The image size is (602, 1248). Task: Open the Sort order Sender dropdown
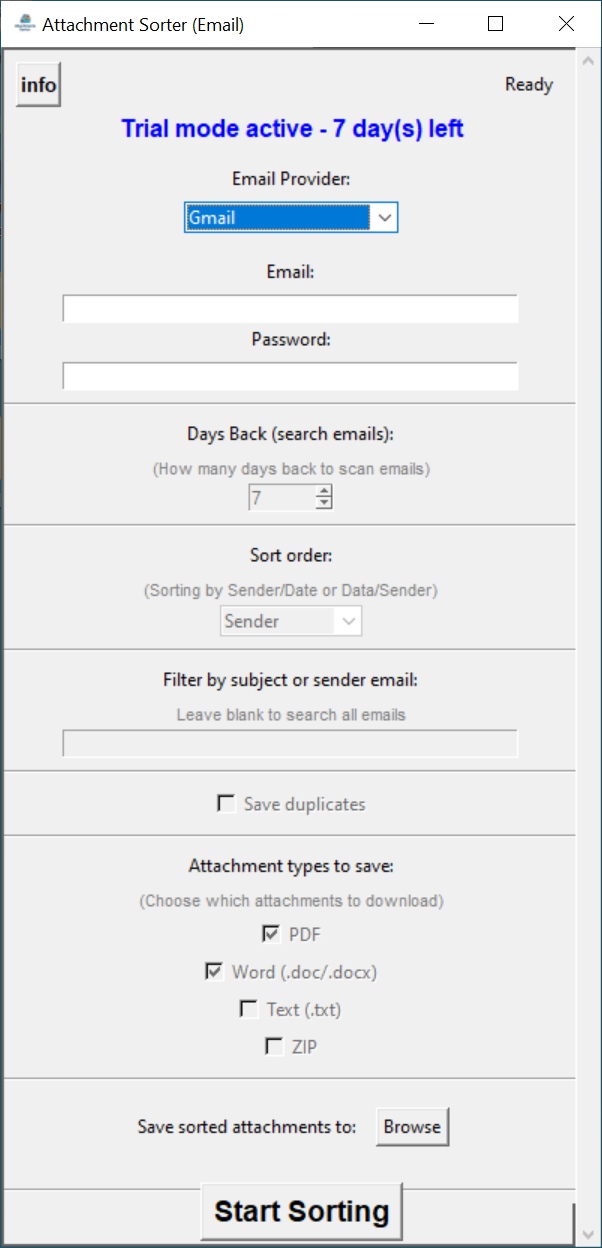tap(291, 621)
